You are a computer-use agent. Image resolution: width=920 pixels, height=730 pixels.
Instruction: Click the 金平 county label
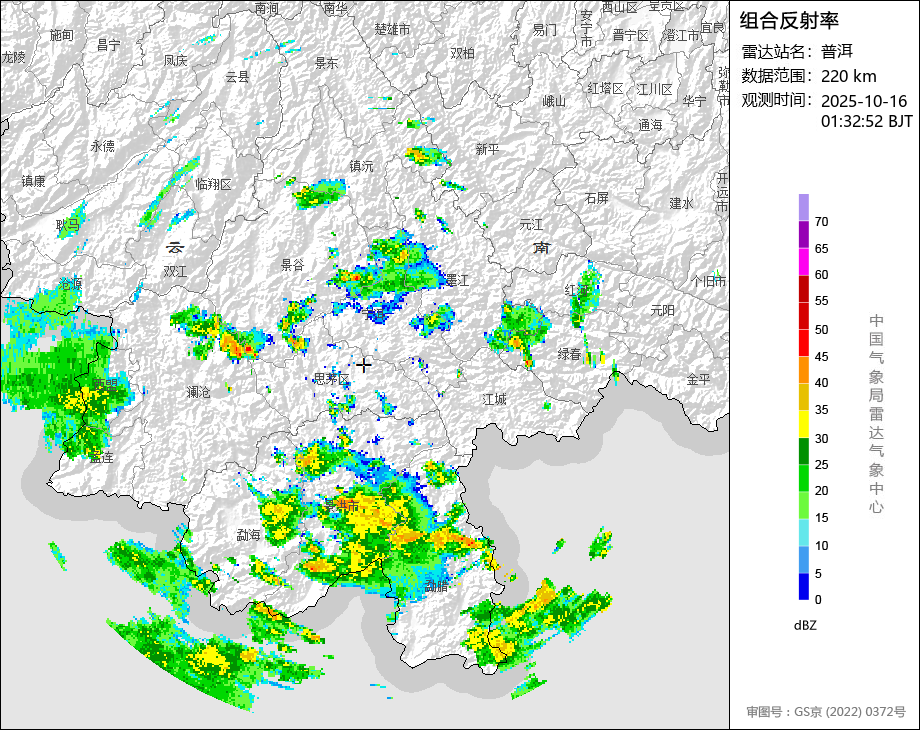[x=698, y=380]
